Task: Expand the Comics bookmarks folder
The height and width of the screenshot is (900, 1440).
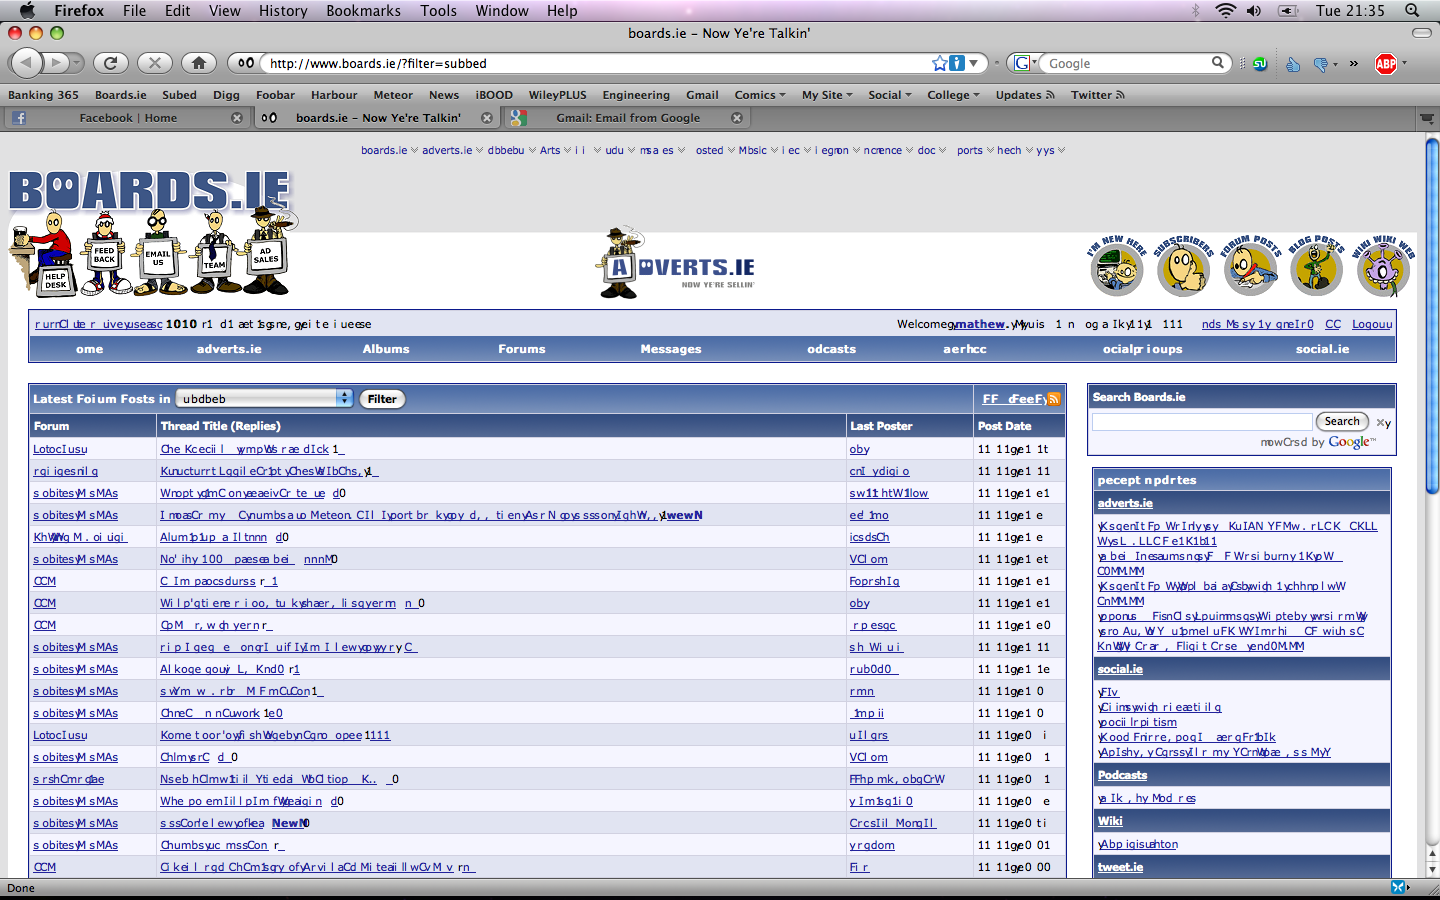Action: click(x=760, y=95)
